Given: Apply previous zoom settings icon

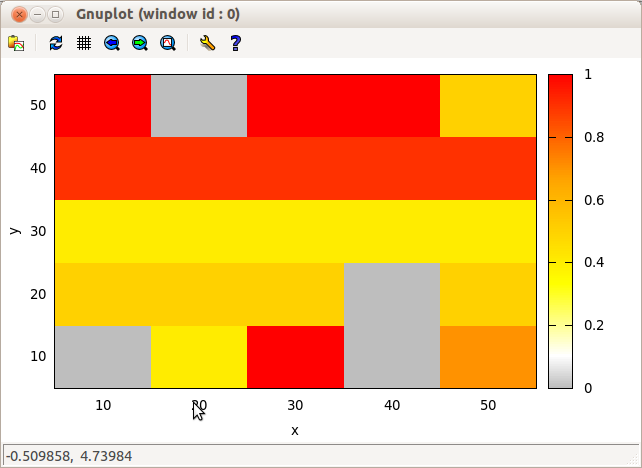Looking at the screenshot, I should pyautogui.click(x=112, y=43).
